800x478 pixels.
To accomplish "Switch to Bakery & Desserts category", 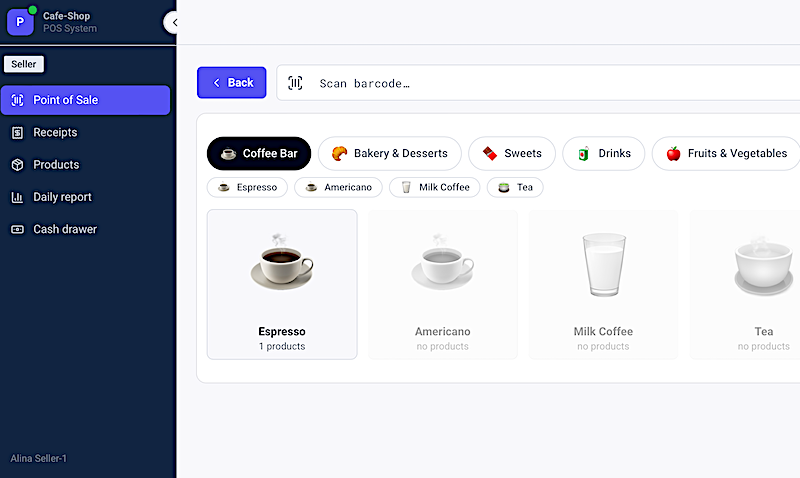I will pos(390,154).
